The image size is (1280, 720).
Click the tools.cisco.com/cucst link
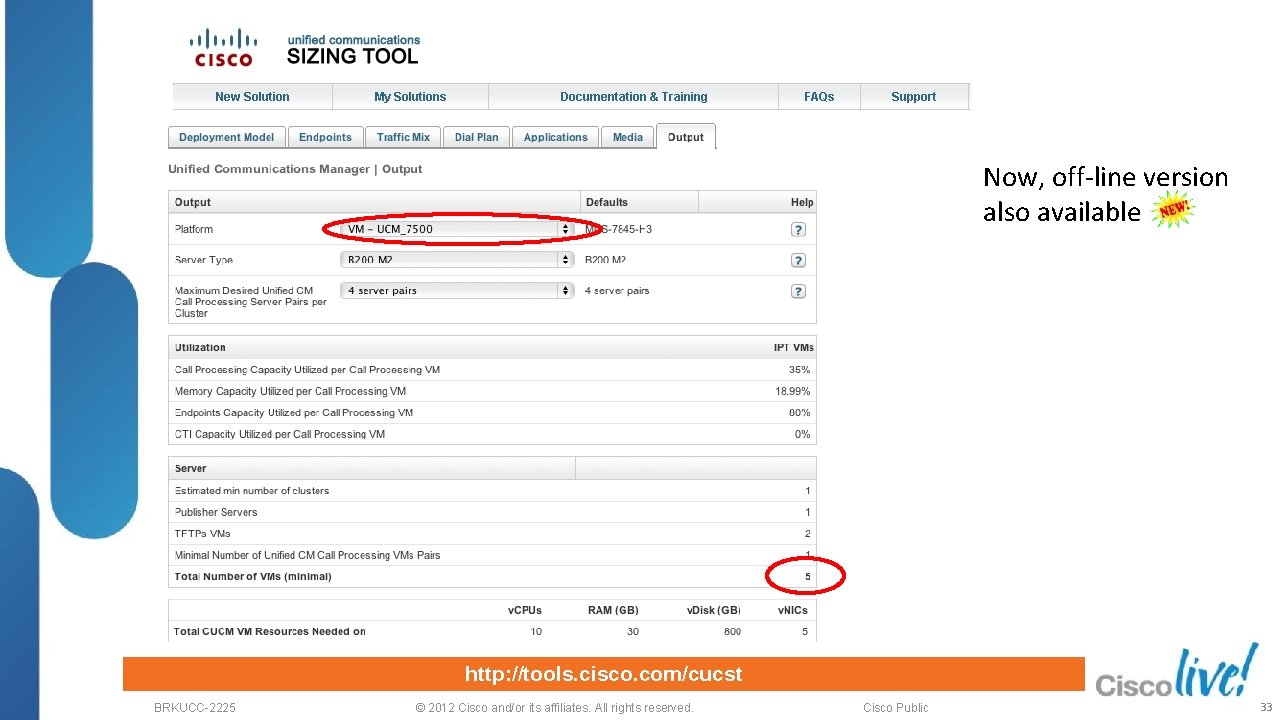click(603, 674)
